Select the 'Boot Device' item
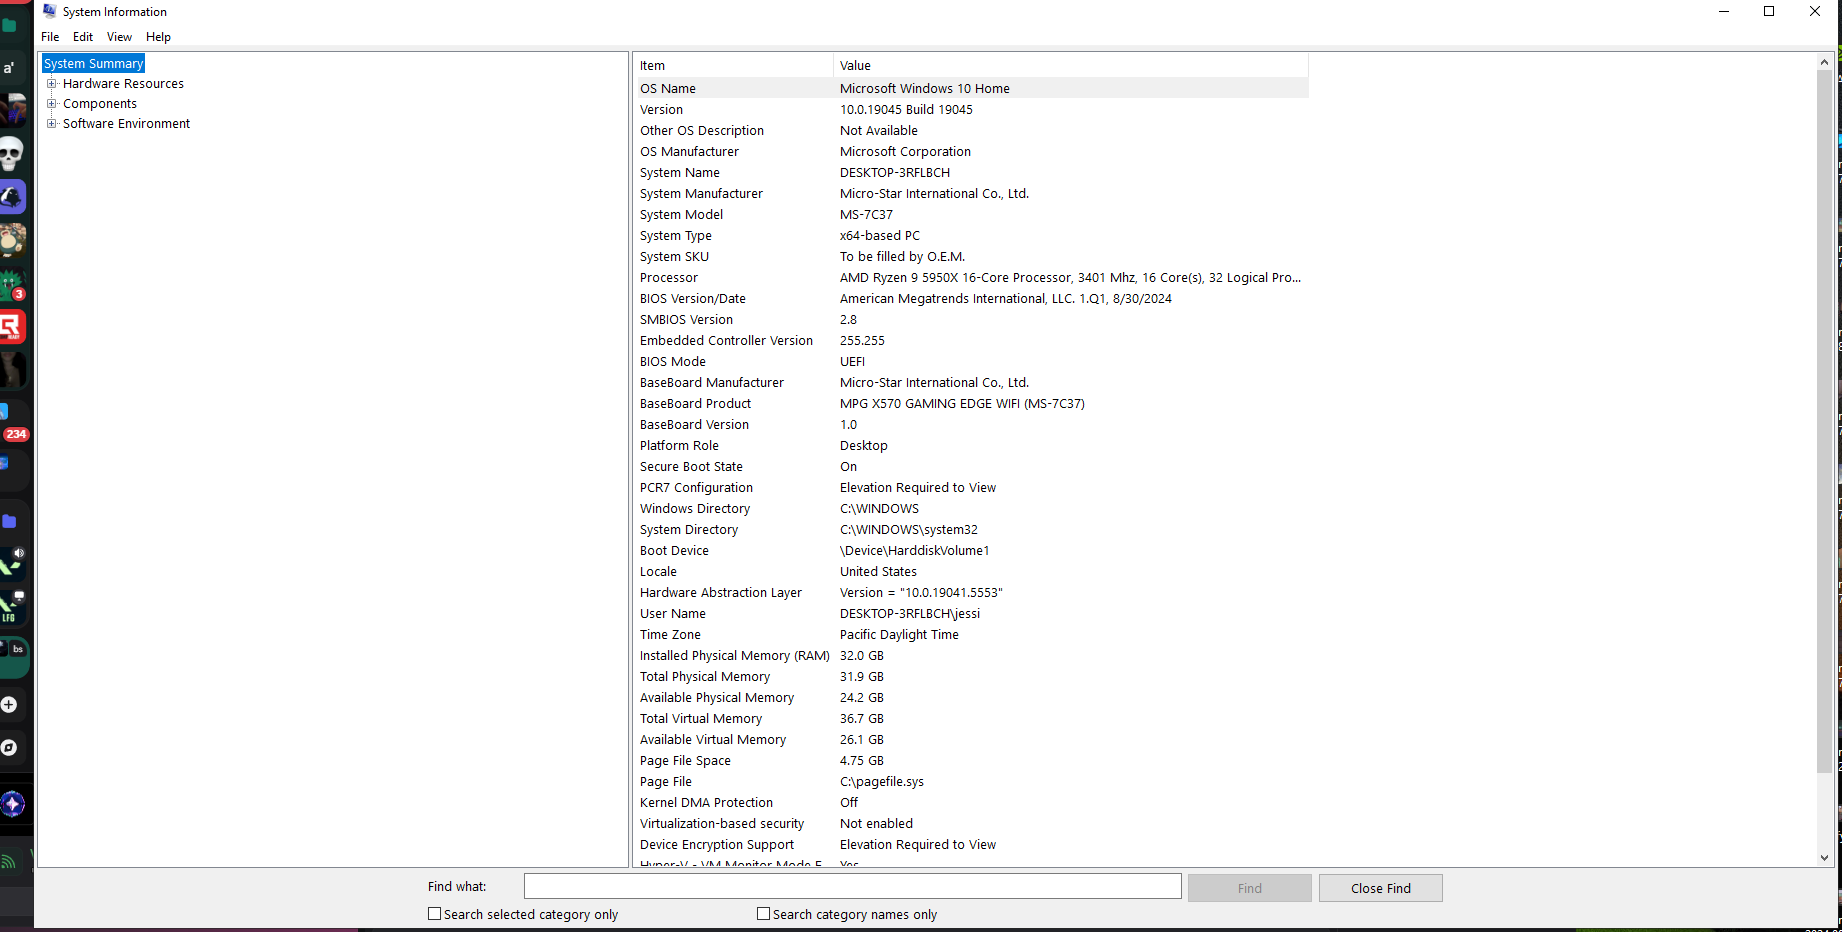 (674, 551)
